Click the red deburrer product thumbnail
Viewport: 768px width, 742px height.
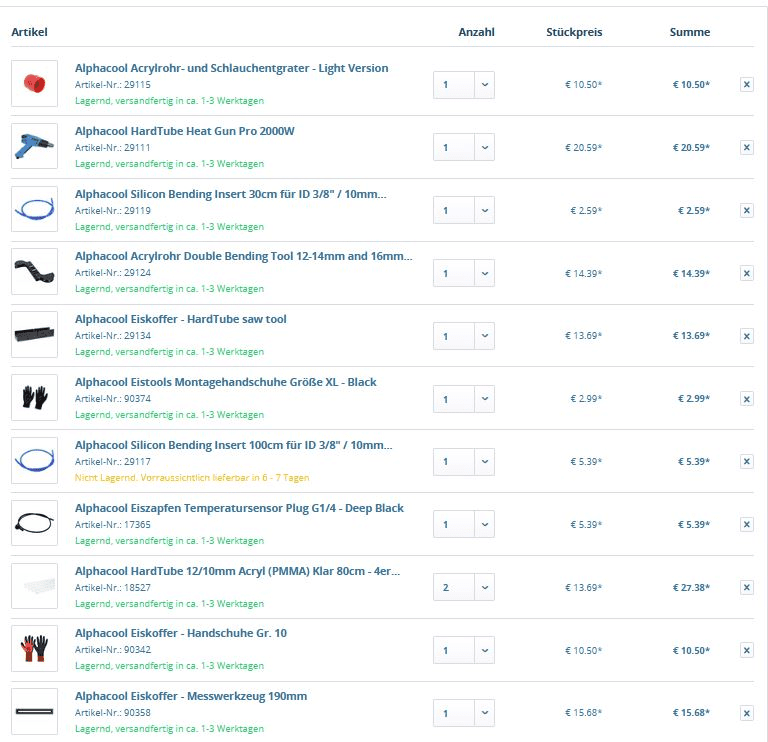(x=34, y=84)
